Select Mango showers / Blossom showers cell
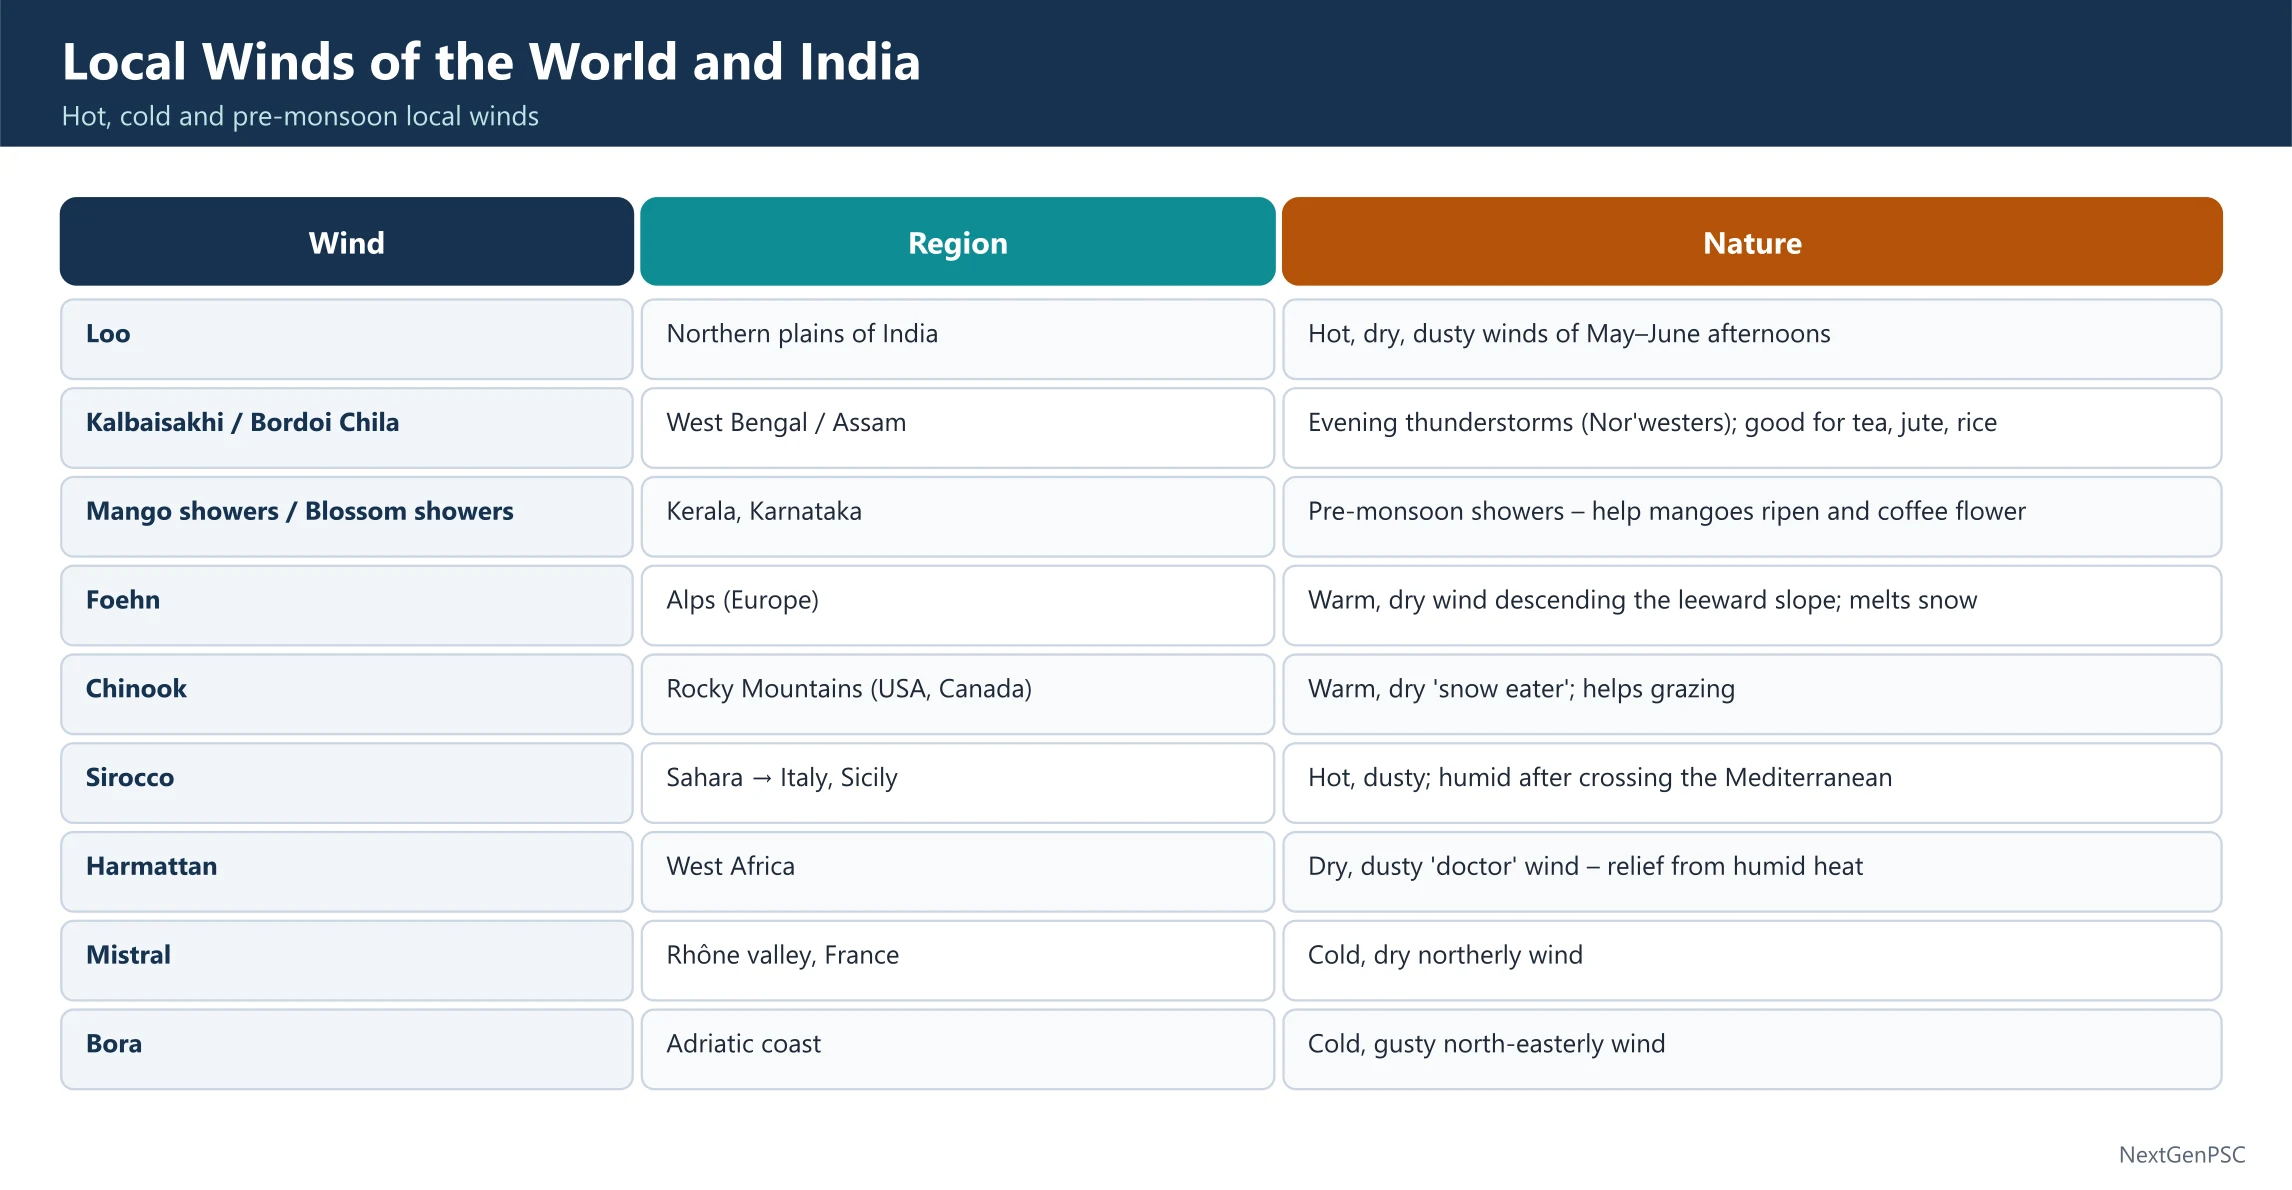2292x1190 pixels. [347, 517]
